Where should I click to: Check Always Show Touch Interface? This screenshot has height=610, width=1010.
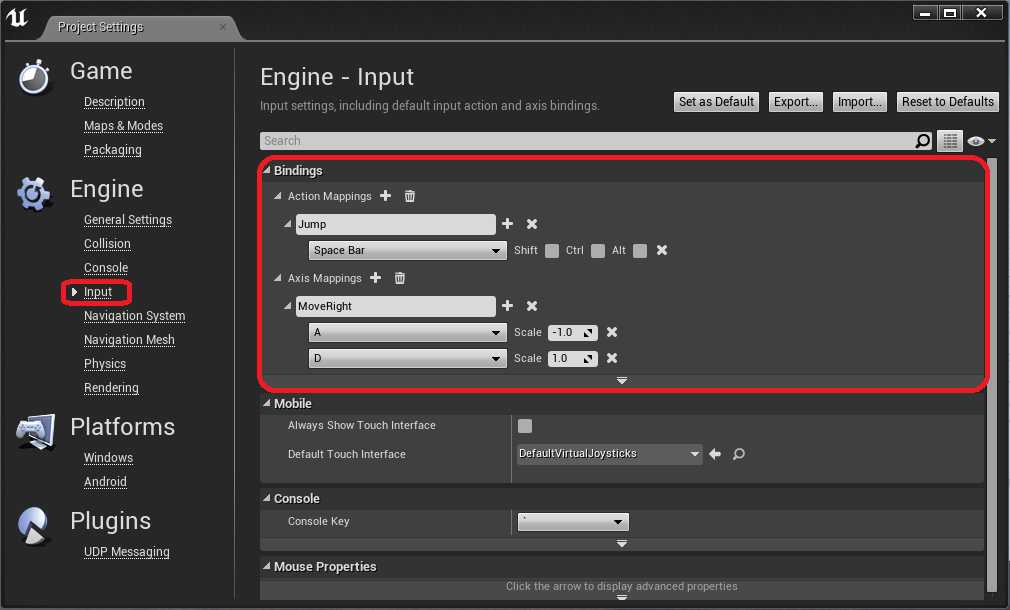click(x=525, y=426)
